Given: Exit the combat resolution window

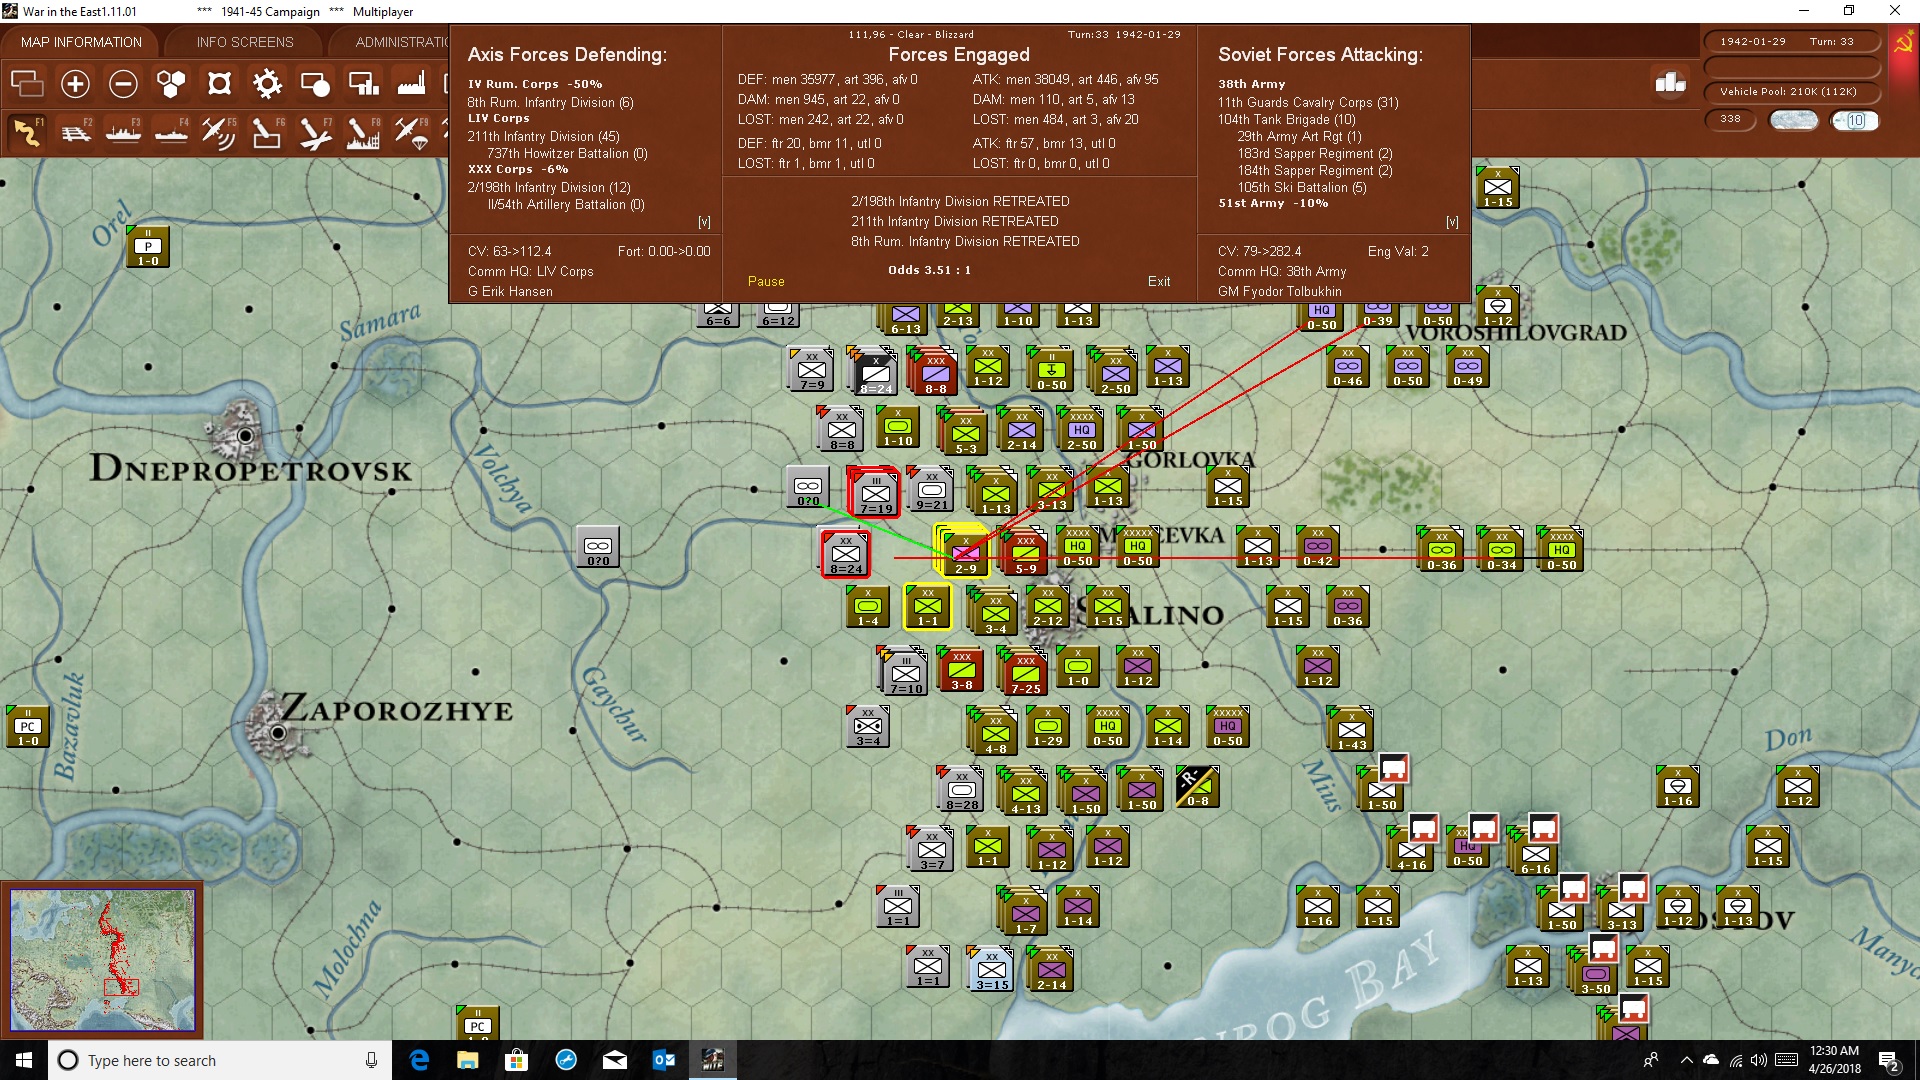Looking at the screenshot, I should coord(1159,281).
